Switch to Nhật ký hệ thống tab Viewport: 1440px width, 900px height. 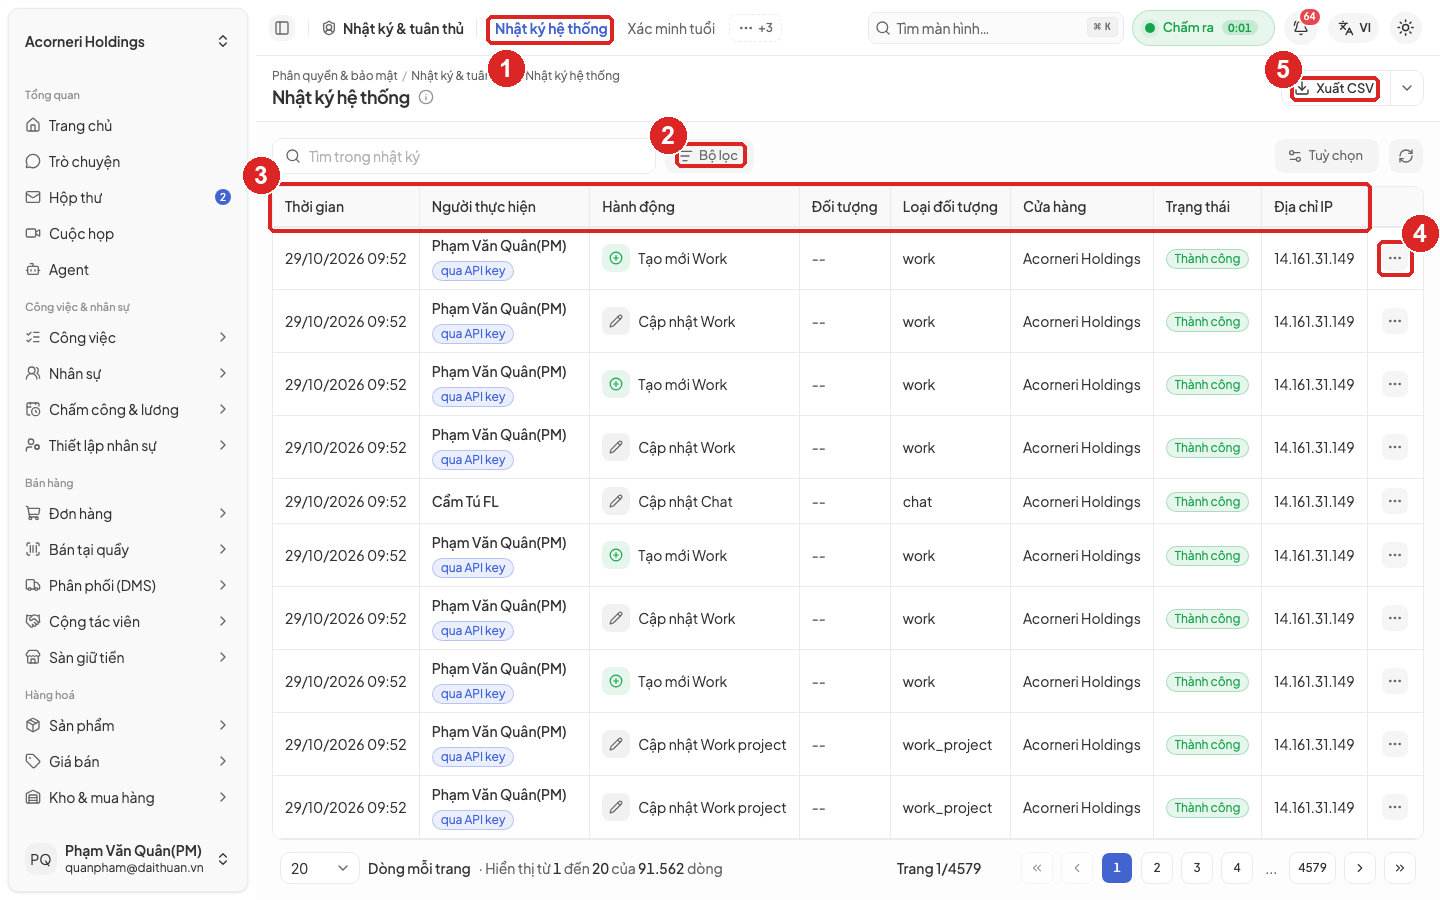(x=551, y=29)
